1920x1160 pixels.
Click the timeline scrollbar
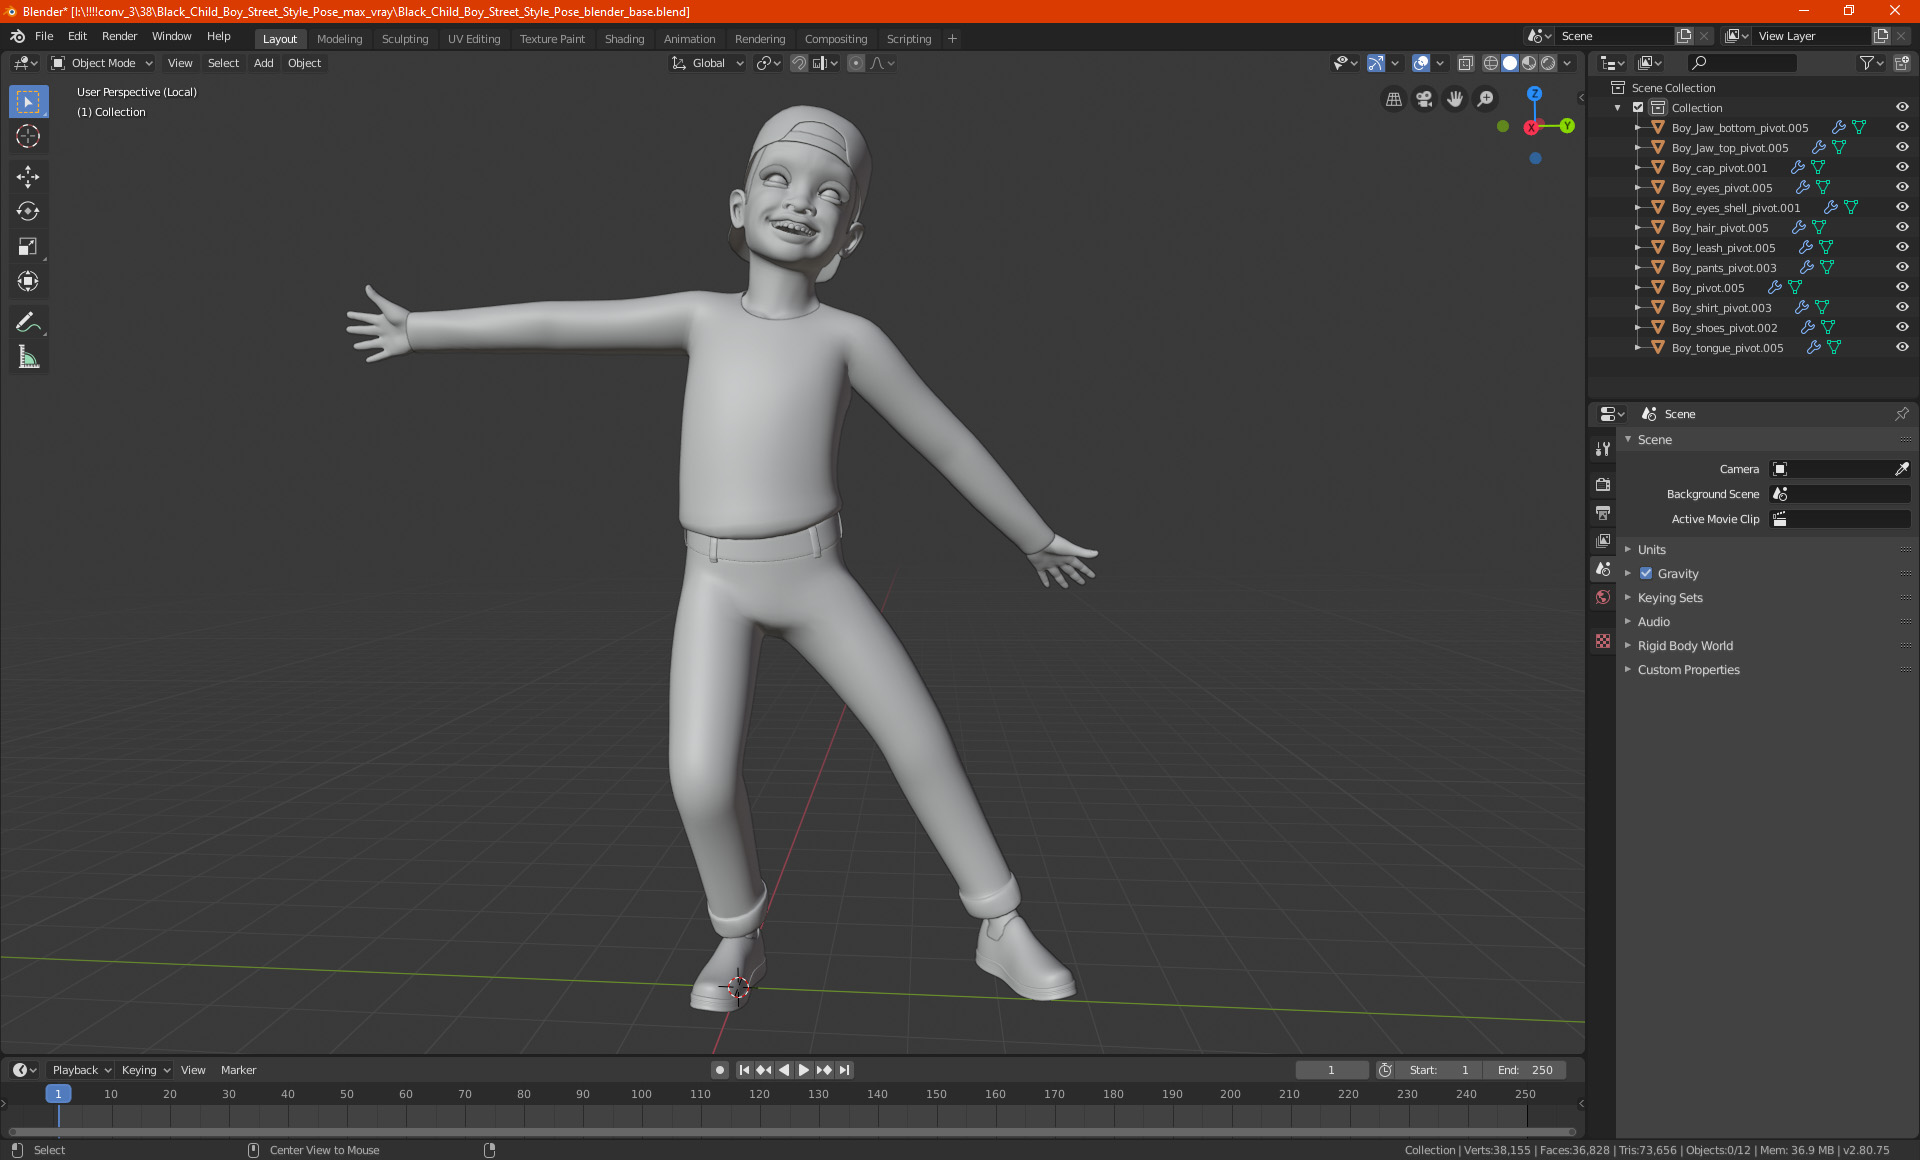(x=790, y=1132)
